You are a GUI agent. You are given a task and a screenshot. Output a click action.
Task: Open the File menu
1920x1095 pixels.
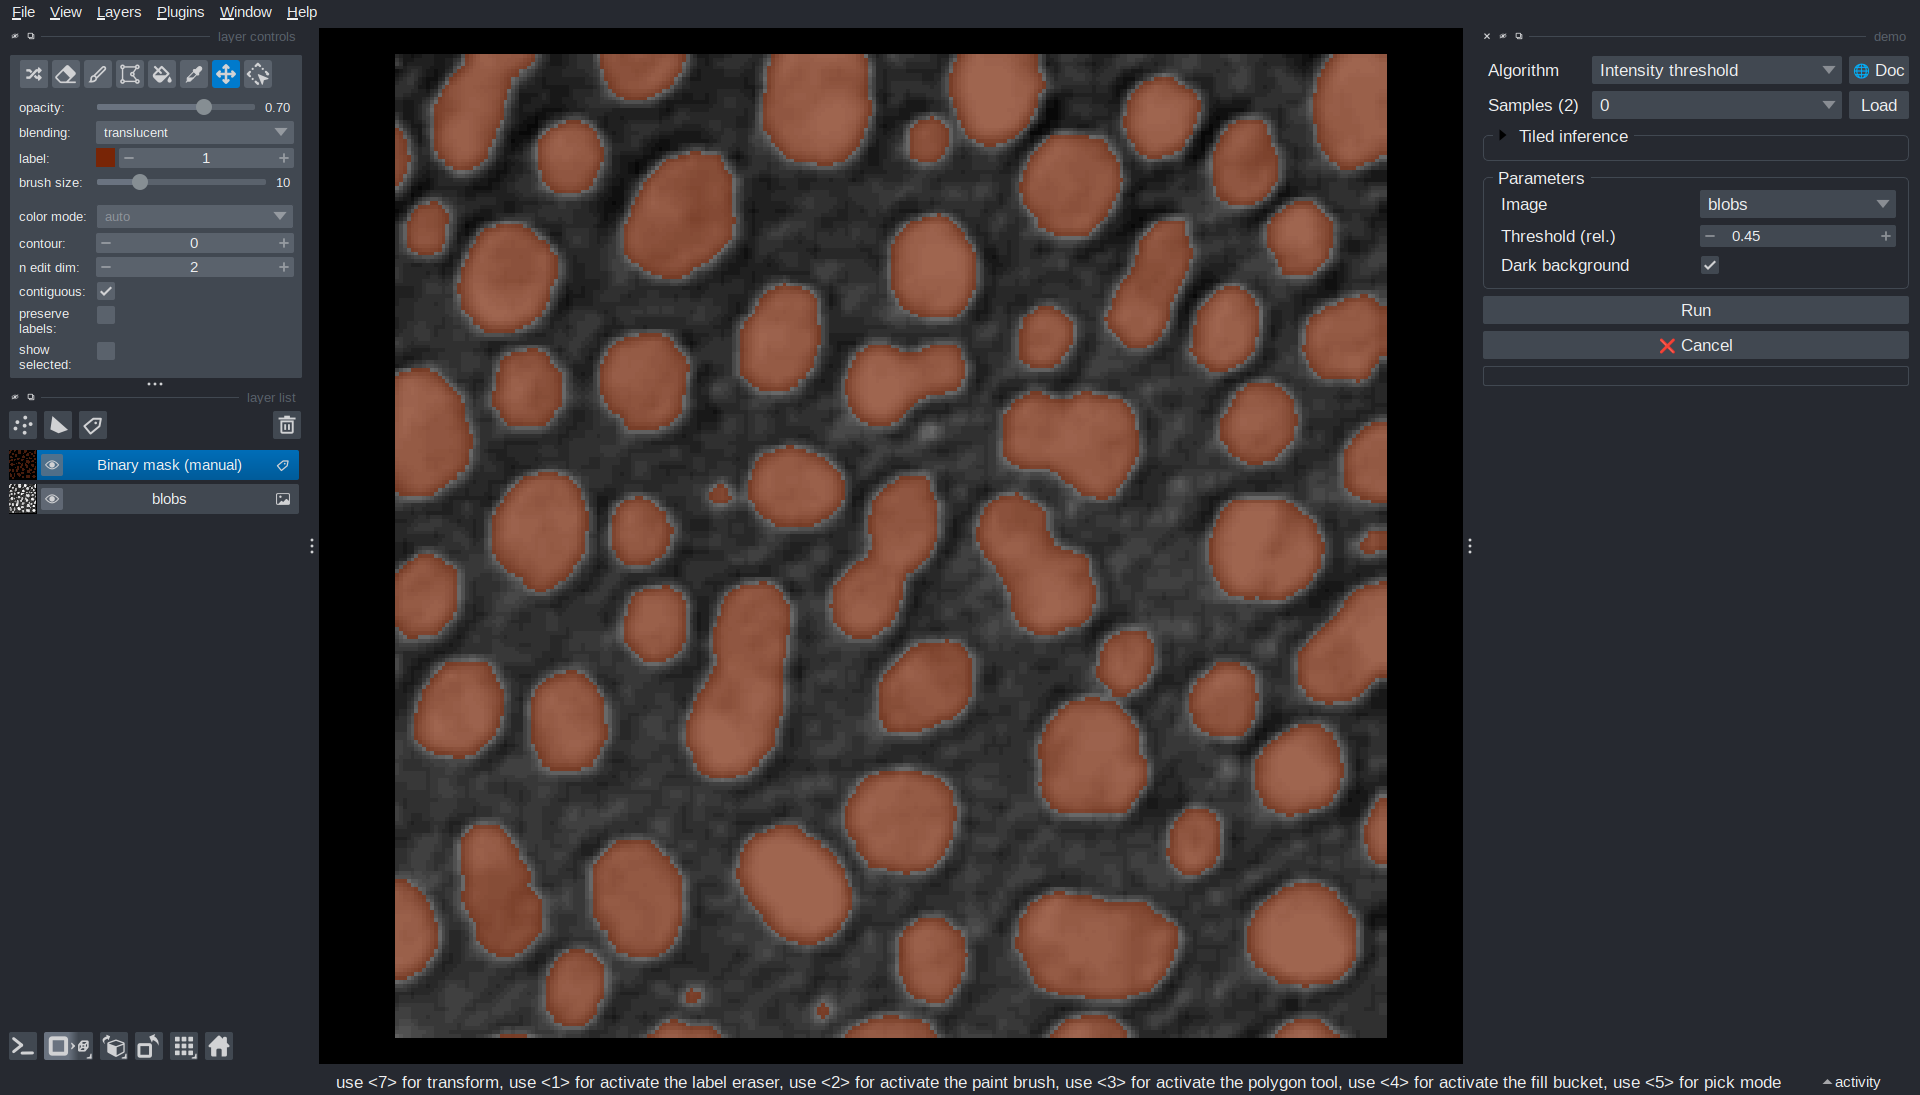pyautogui.click(x=23, y=12)
